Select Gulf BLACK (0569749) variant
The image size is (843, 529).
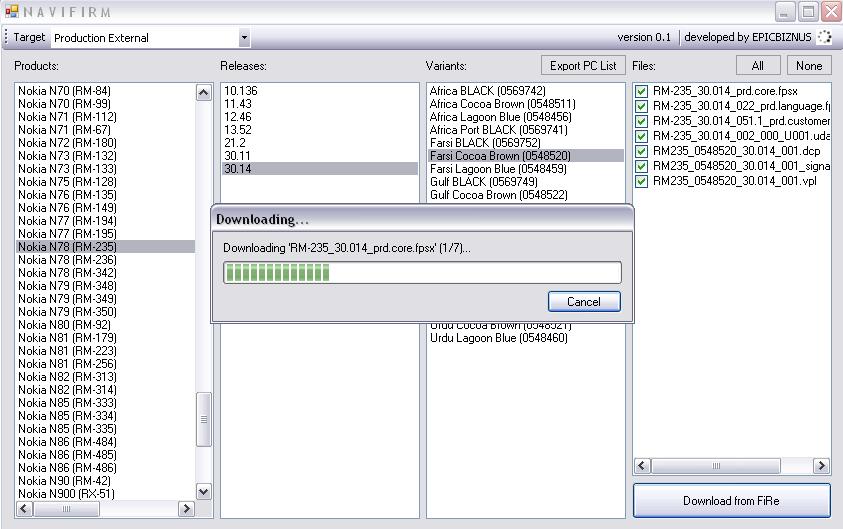click(526, 182)
